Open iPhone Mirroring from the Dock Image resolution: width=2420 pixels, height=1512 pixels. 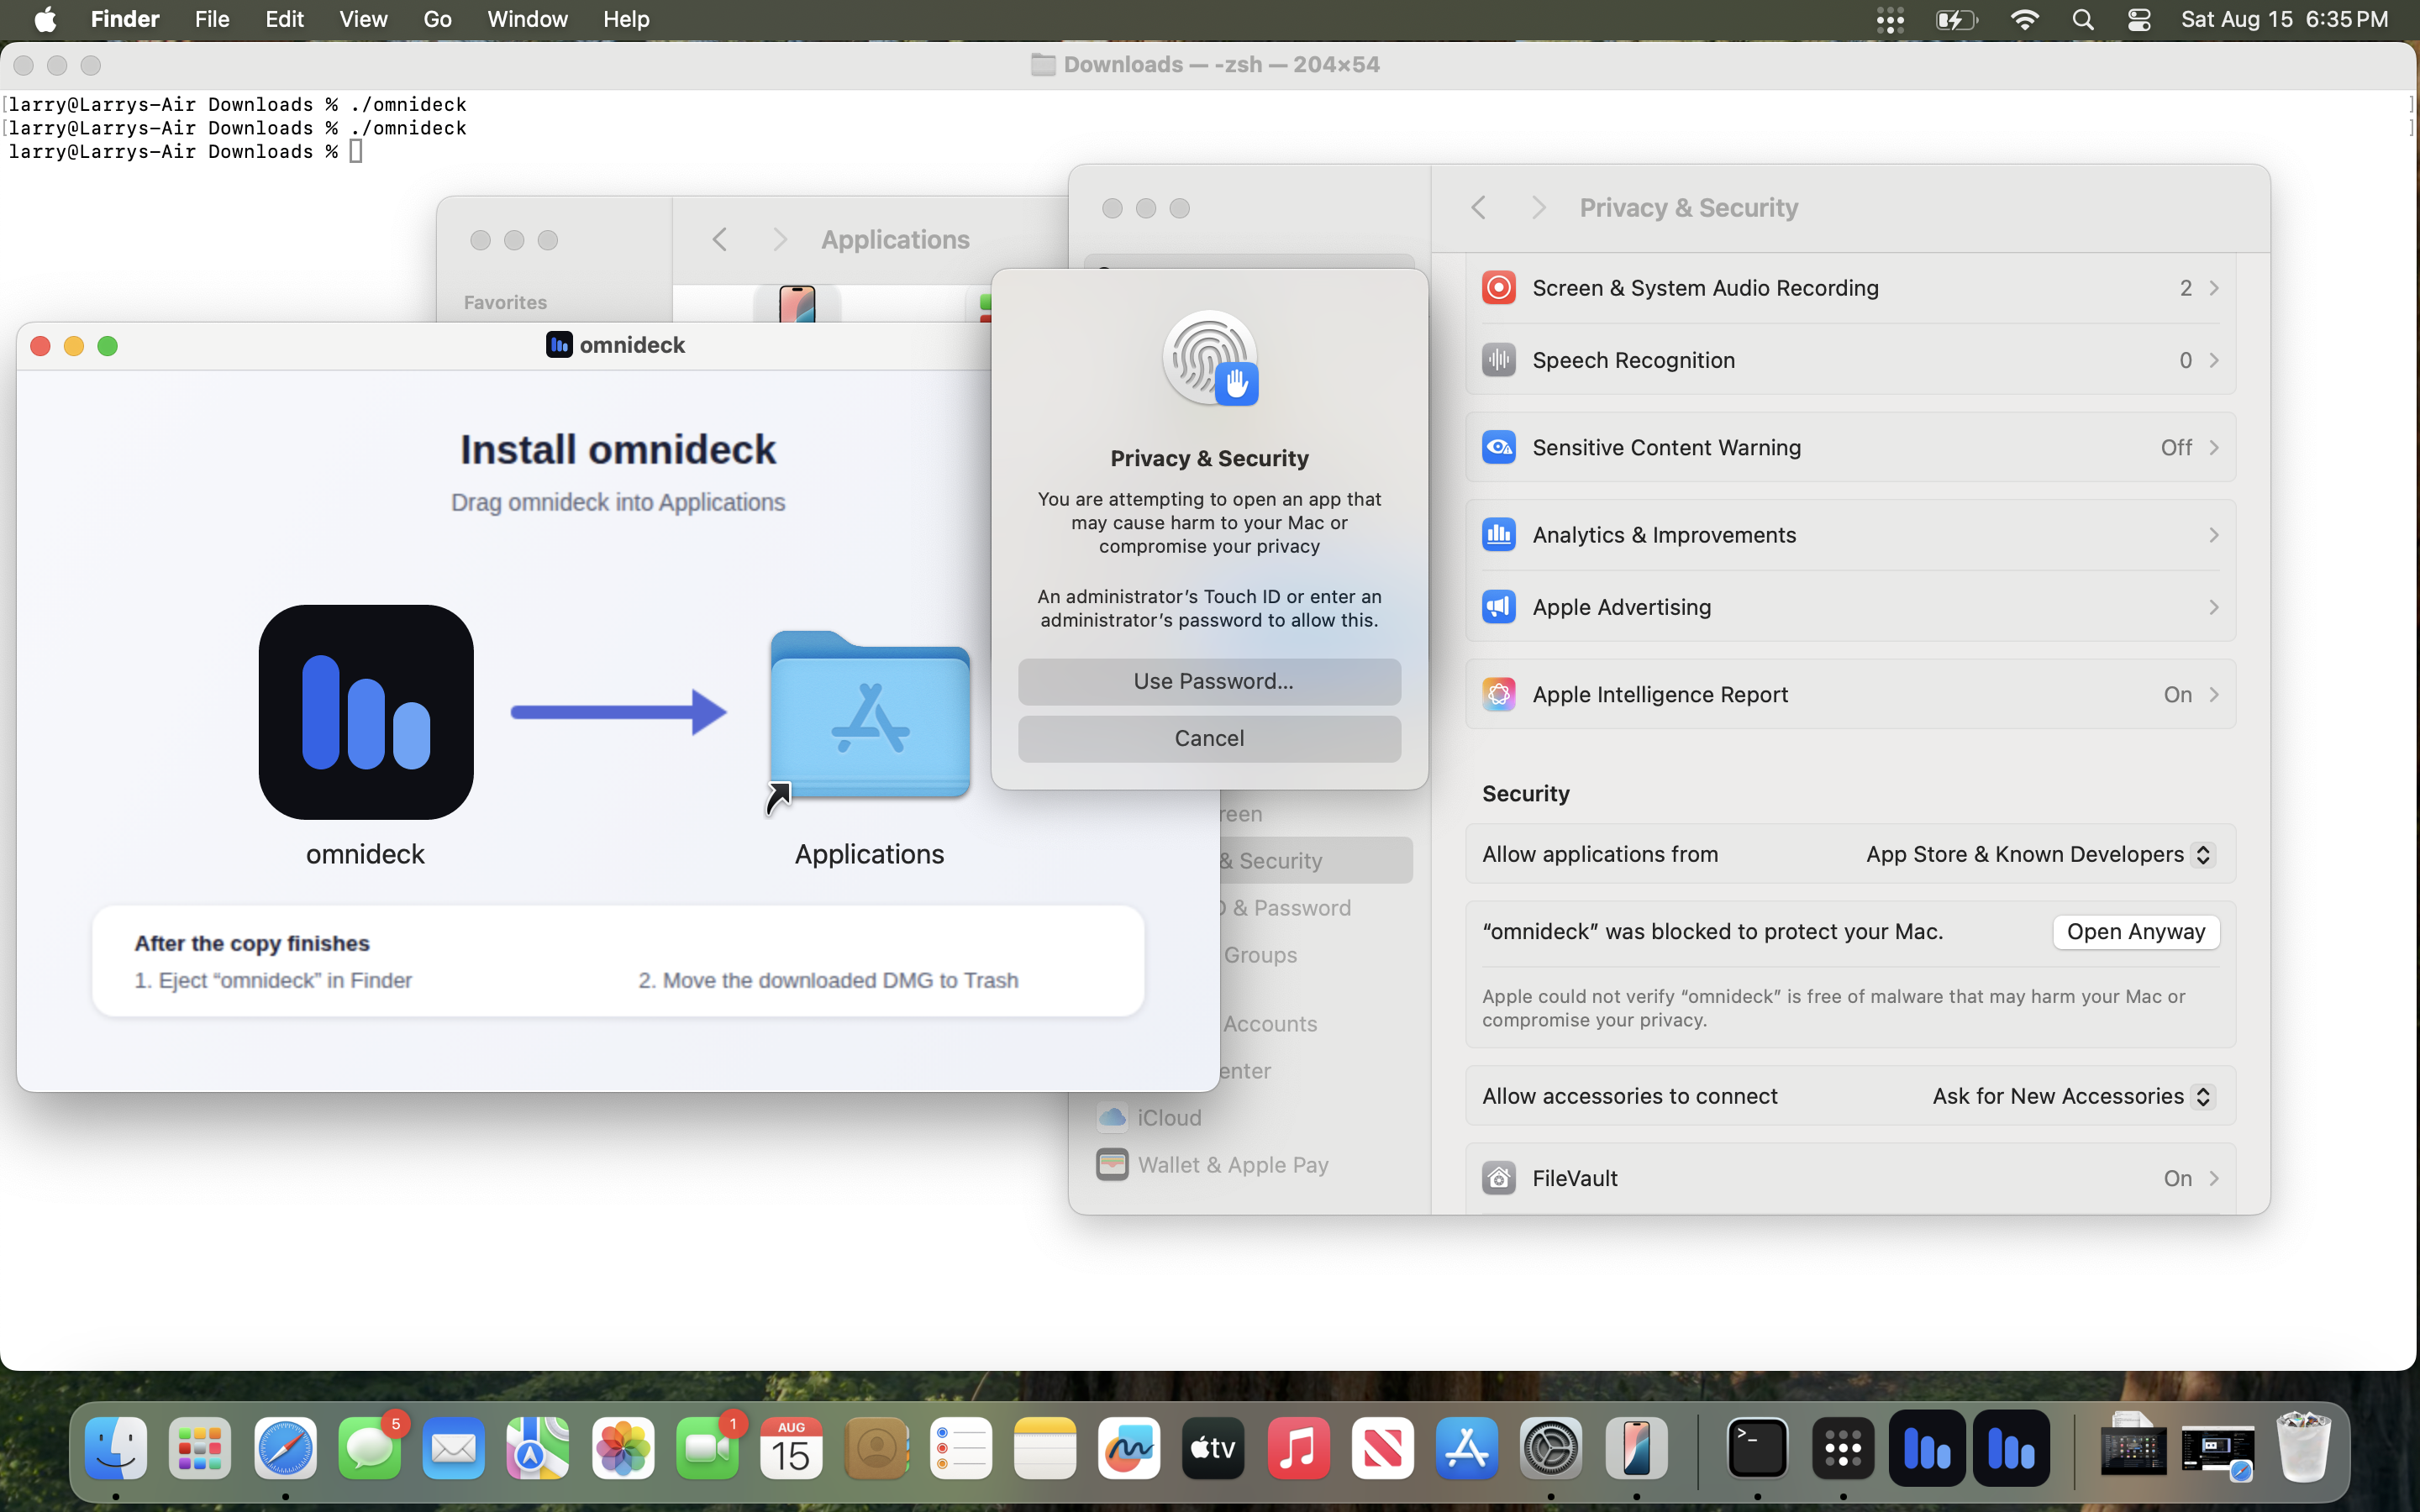tap(1636, 1447)
